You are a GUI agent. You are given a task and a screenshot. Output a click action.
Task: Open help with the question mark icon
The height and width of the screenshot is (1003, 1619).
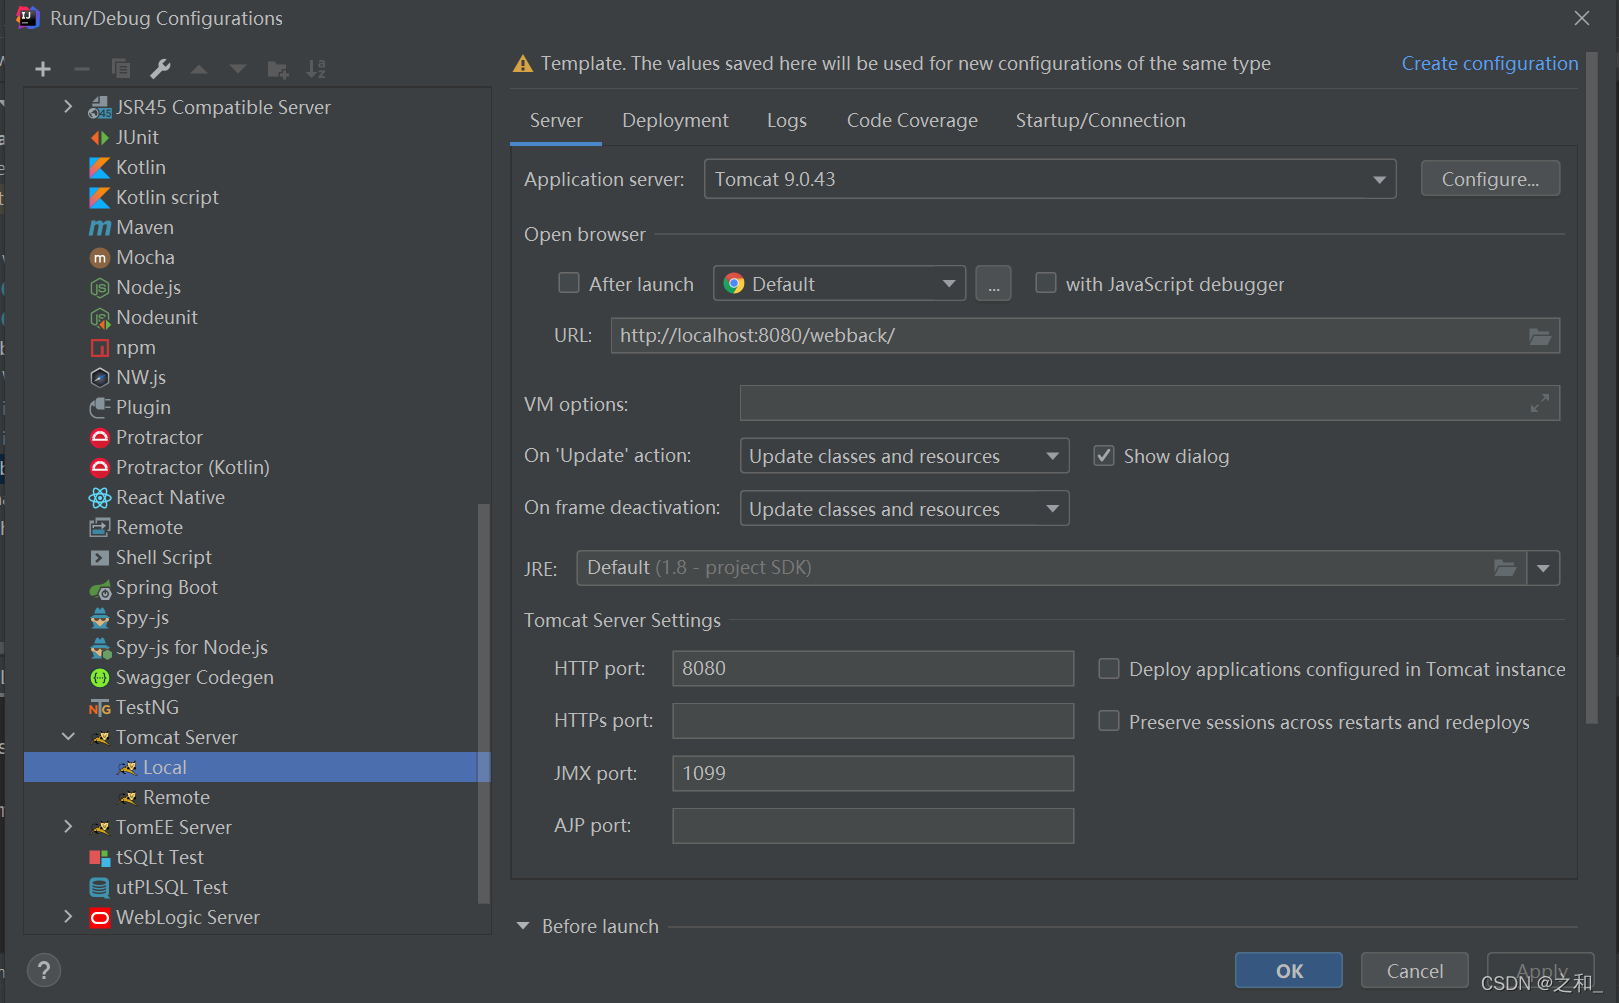(44, 970)
